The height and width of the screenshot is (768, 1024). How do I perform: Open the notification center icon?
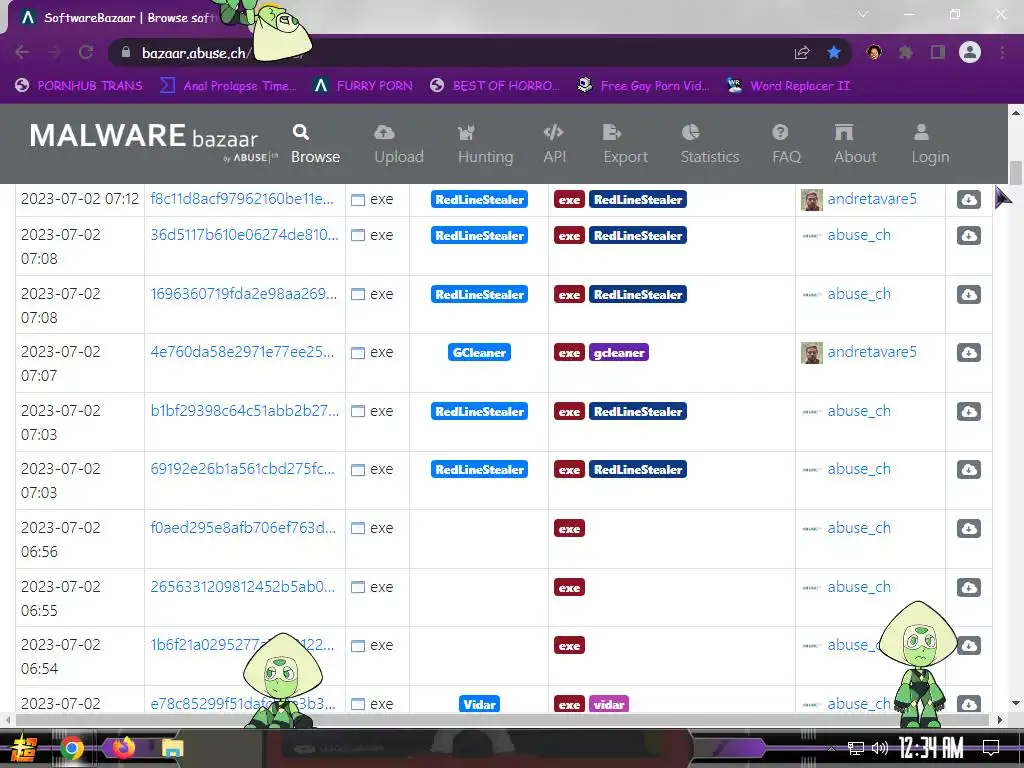point(991,747)
